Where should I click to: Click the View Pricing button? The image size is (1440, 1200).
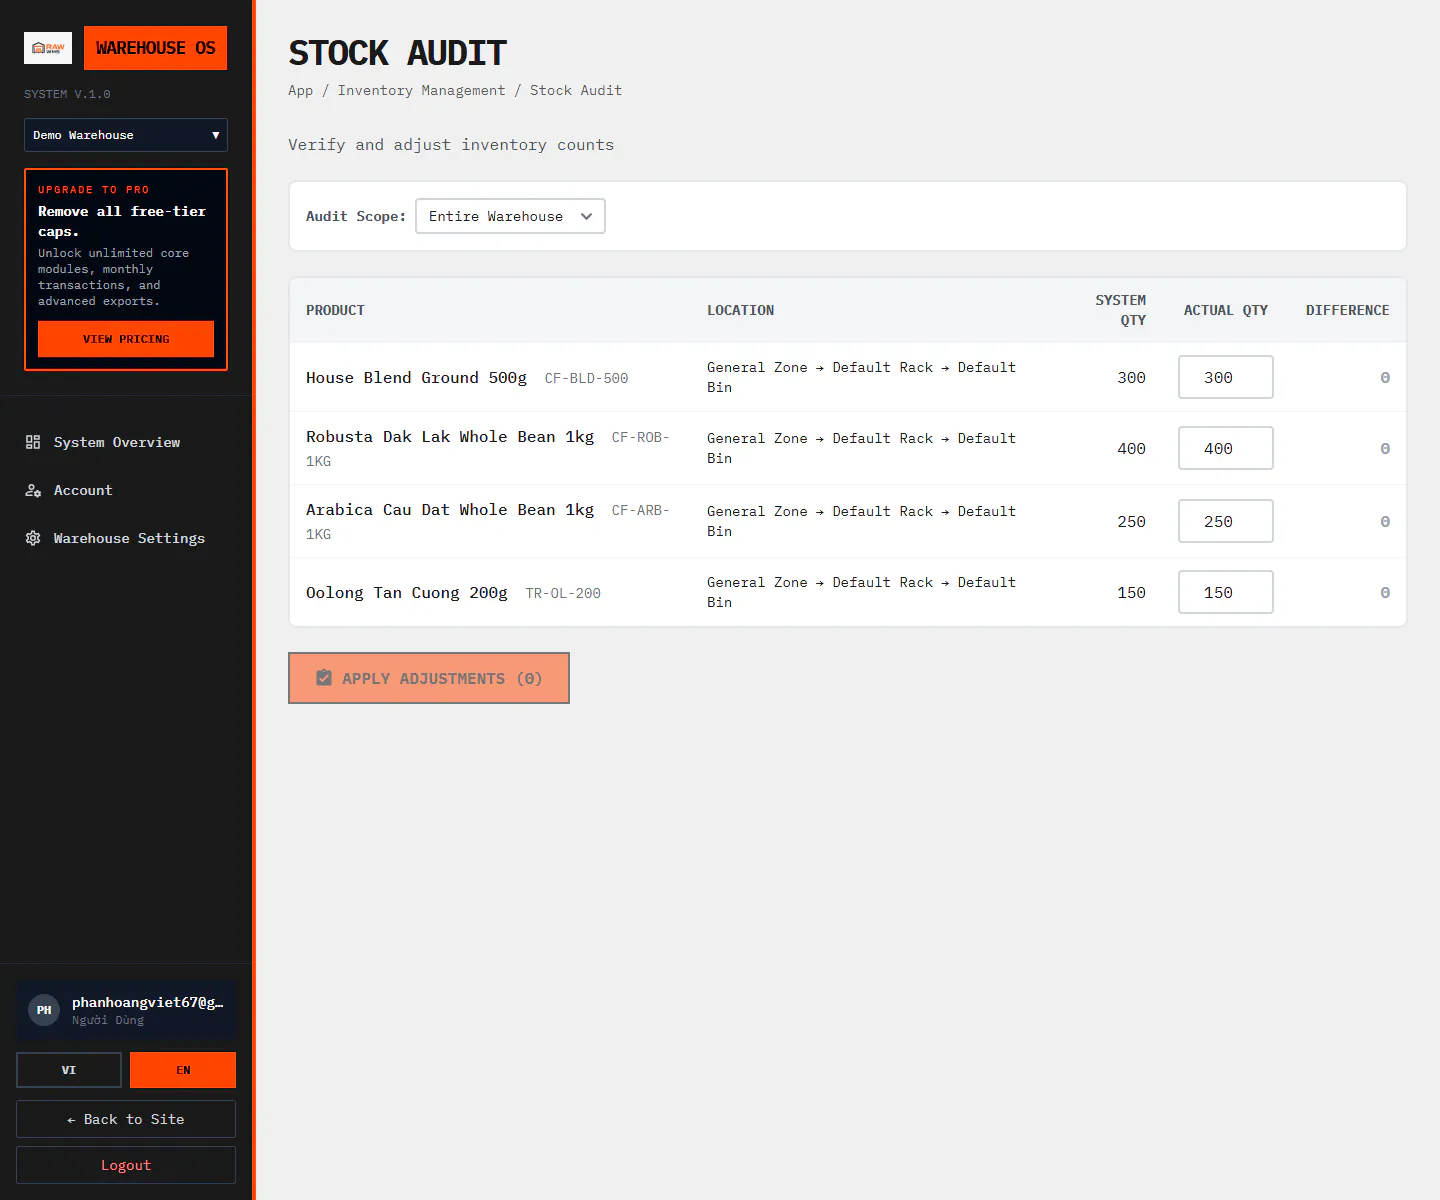126,339
